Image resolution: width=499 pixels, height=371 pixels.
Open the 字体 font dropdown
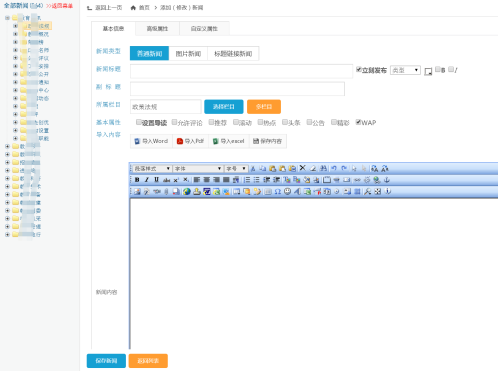tap(198, 169)
